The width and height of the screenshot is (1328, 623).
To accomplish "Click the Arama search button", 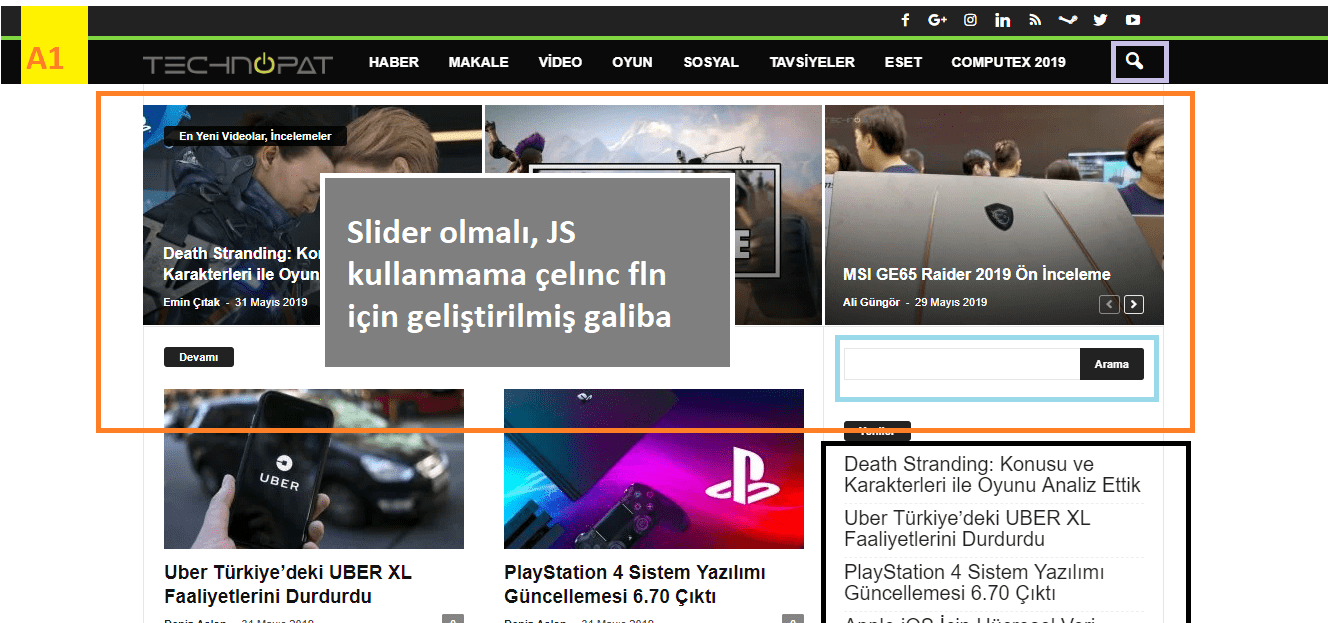I will pyautogui.click(x=1111, y=364).
